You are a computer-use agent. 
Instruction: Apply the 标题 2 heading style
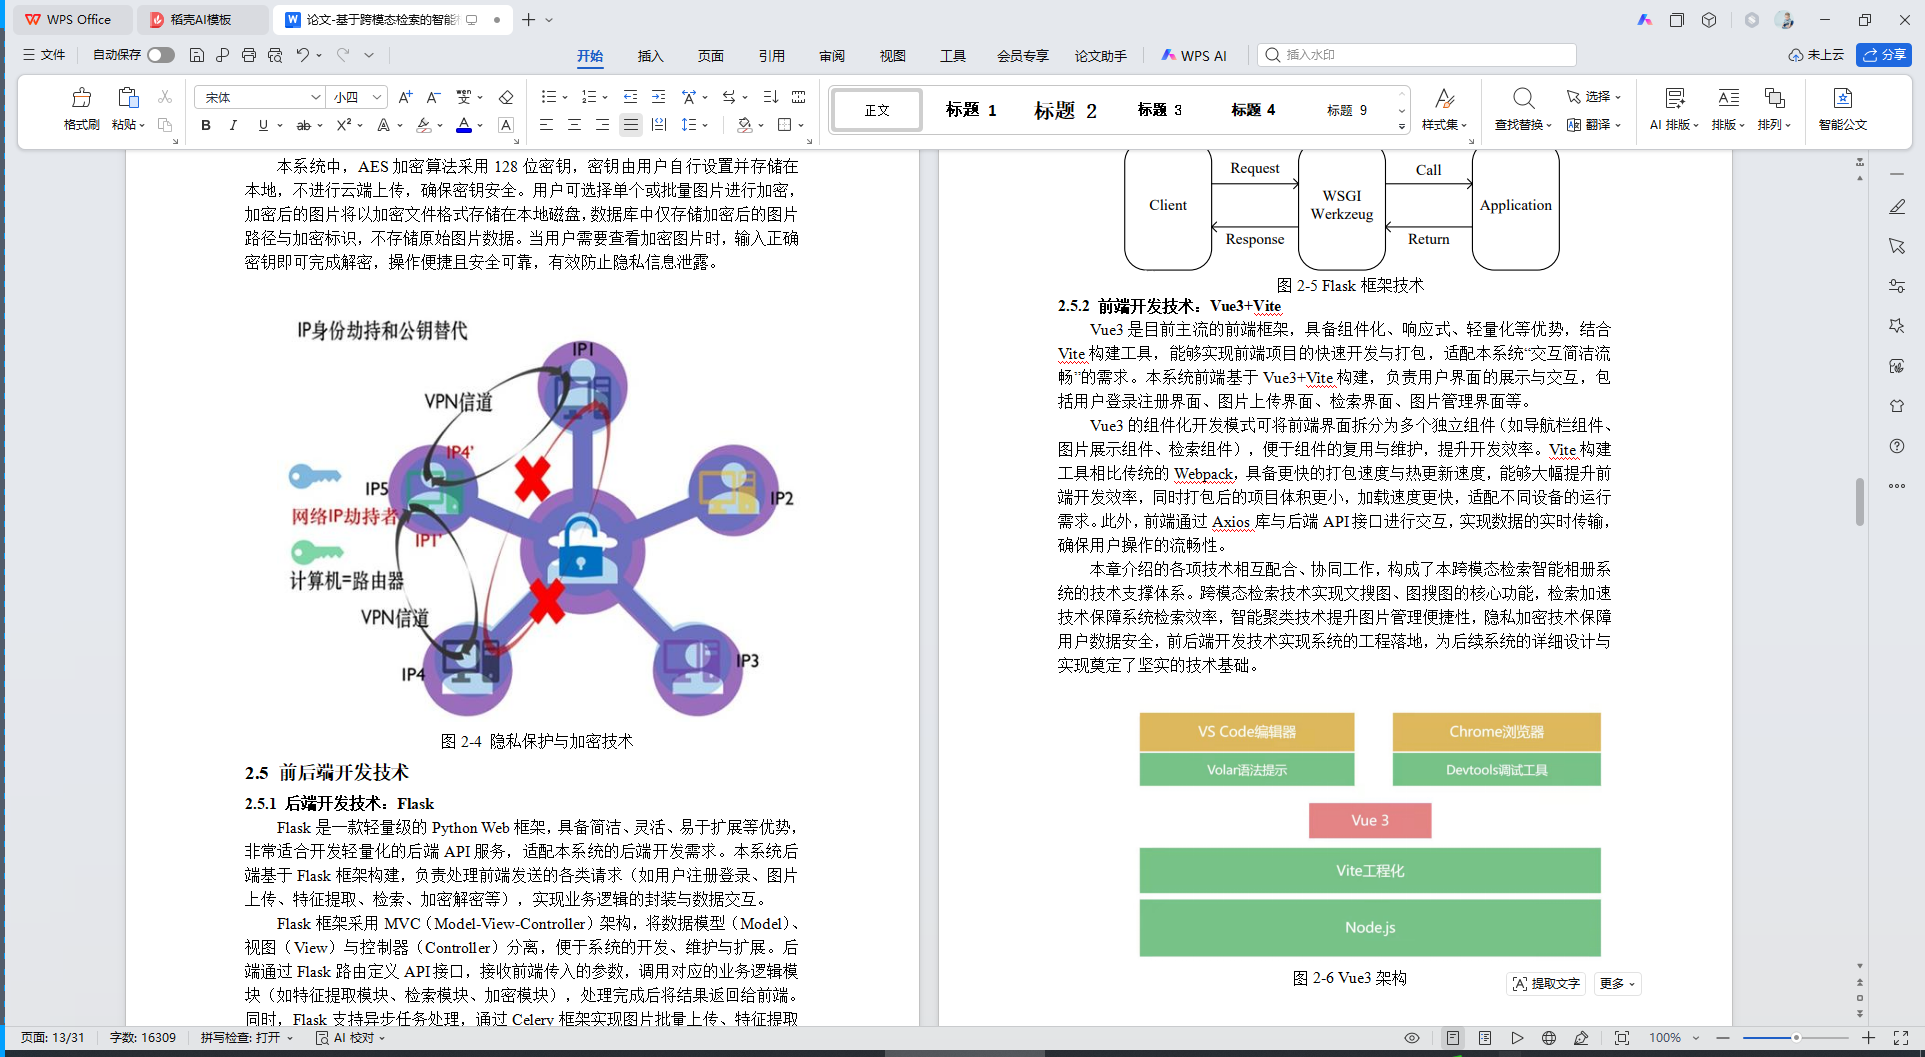(x=1065, y=110)
